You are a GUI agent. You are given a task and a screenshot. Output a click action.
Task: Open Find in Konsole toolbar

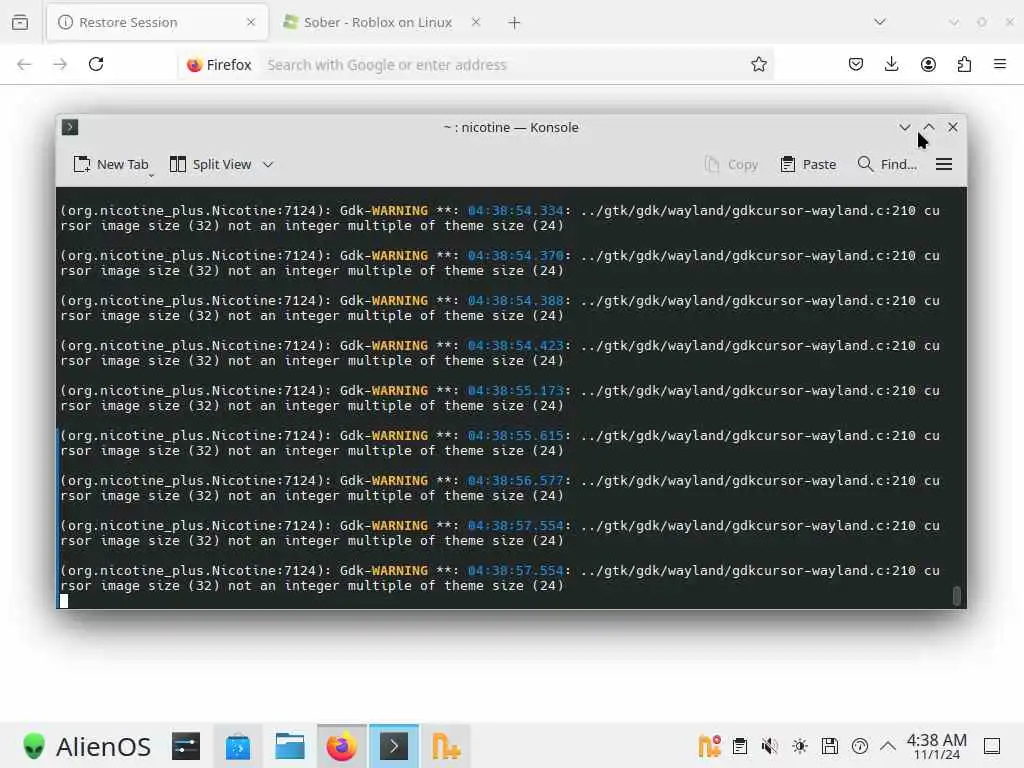(x=887, y=165)
